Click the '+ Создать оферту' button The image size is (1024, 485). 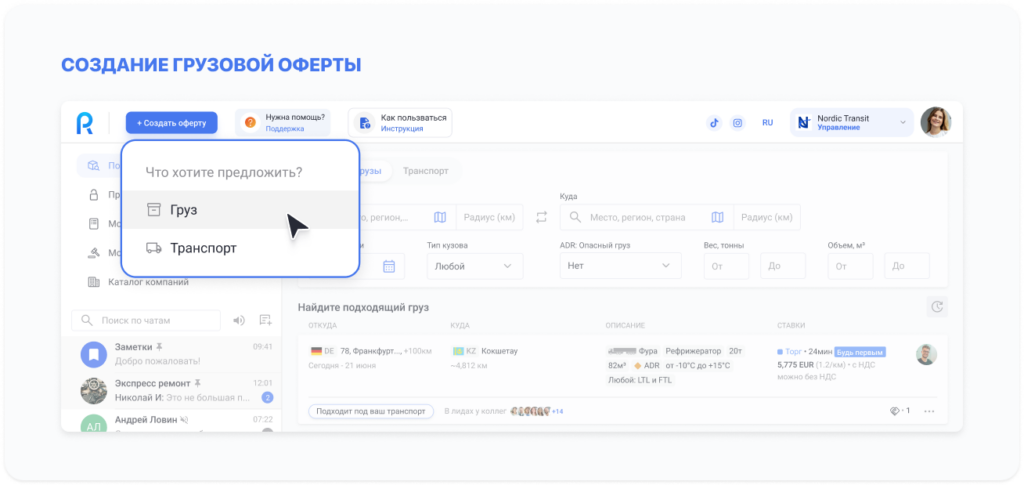172,123
